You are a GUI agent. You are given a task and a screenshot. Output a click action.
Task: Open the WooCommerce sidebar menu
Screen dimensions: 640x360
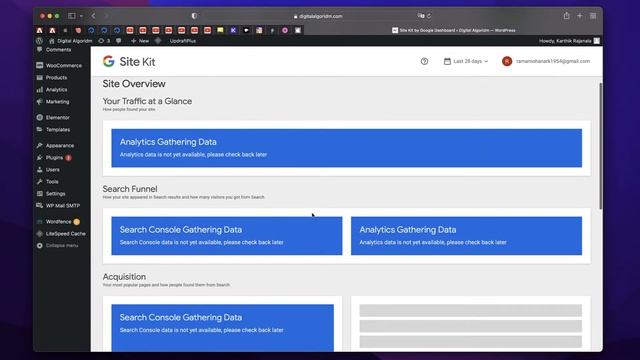(x=63, y=65)
